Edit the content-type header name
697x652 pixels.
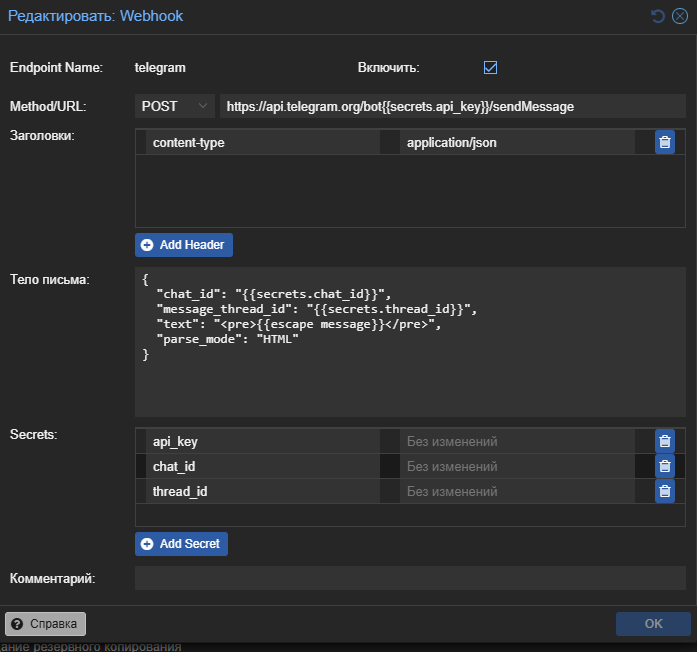tap(262, 143)
